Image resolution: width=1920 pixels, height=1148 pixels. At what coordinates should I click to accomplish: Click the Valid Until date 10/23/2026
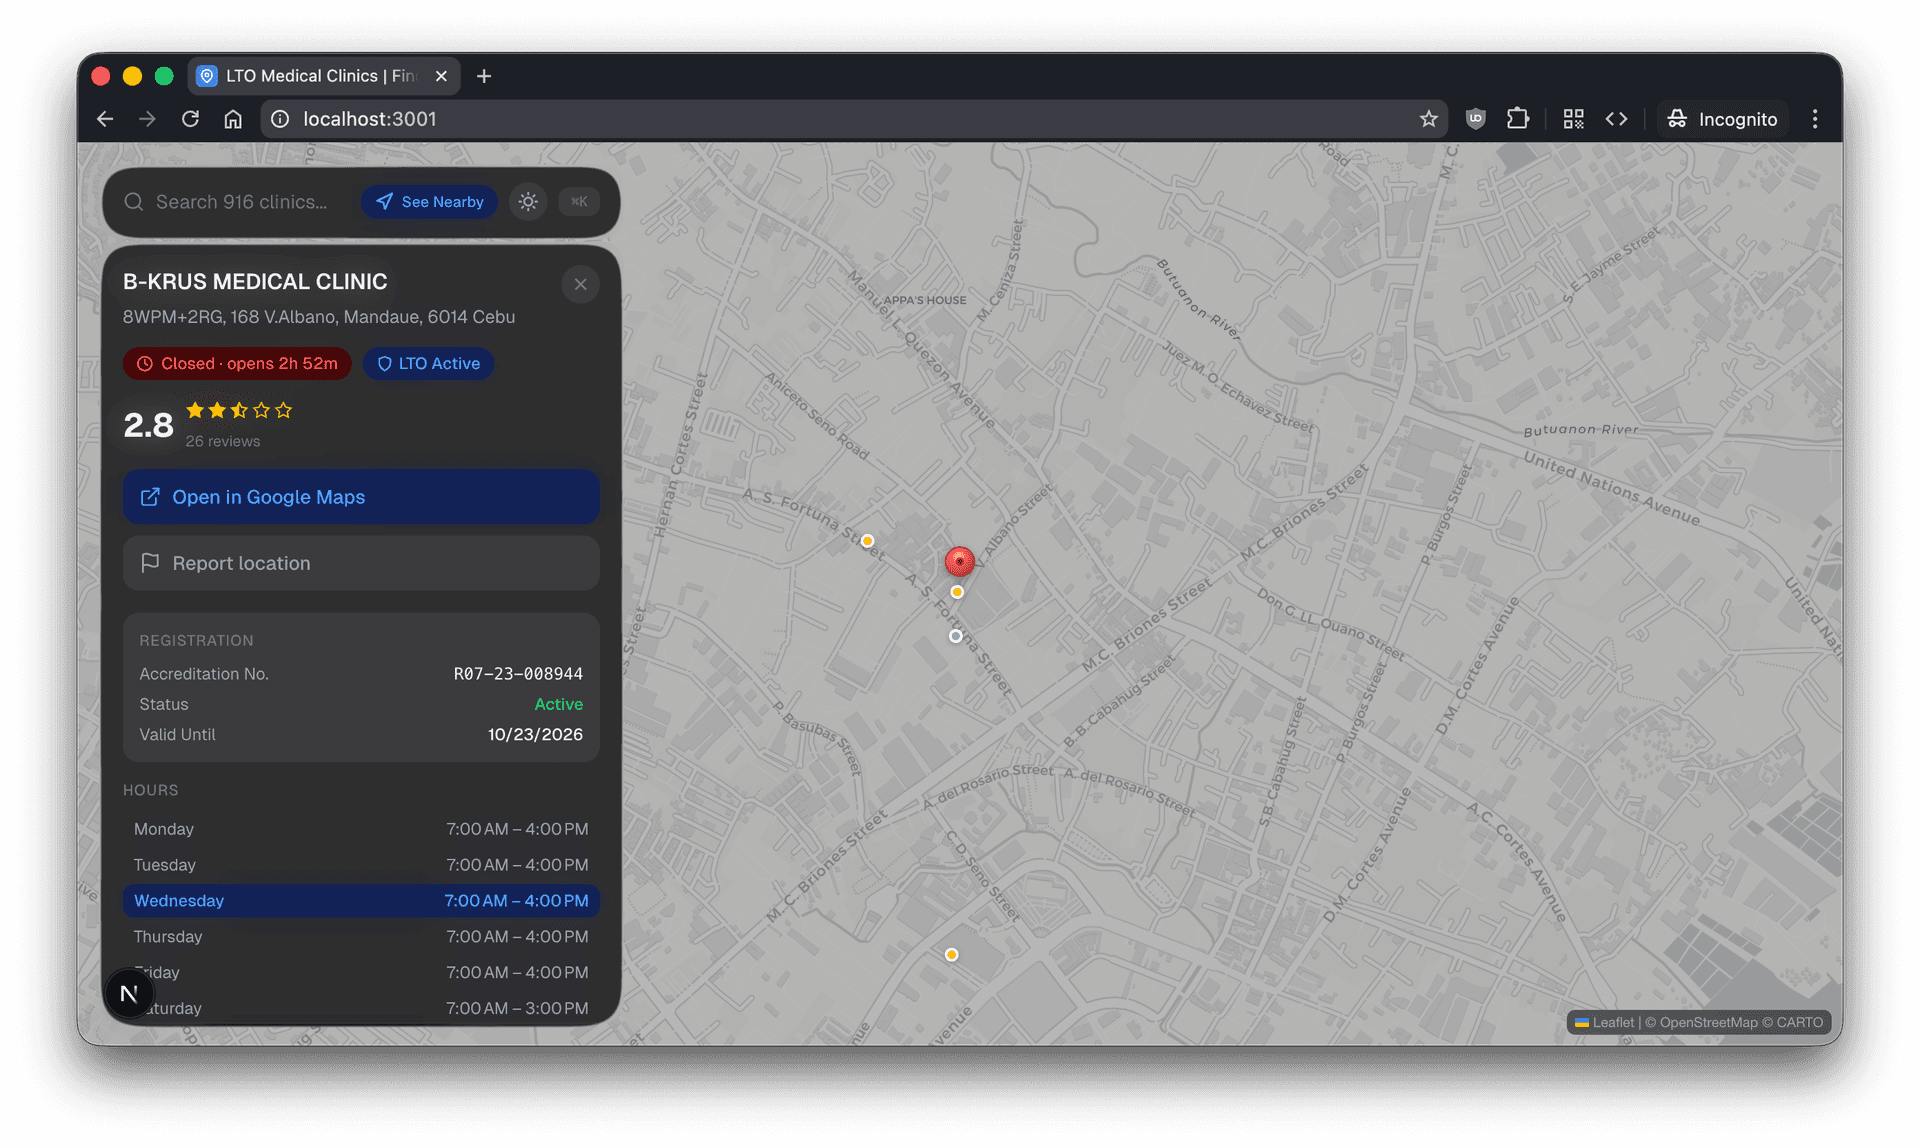pos(535,734)
